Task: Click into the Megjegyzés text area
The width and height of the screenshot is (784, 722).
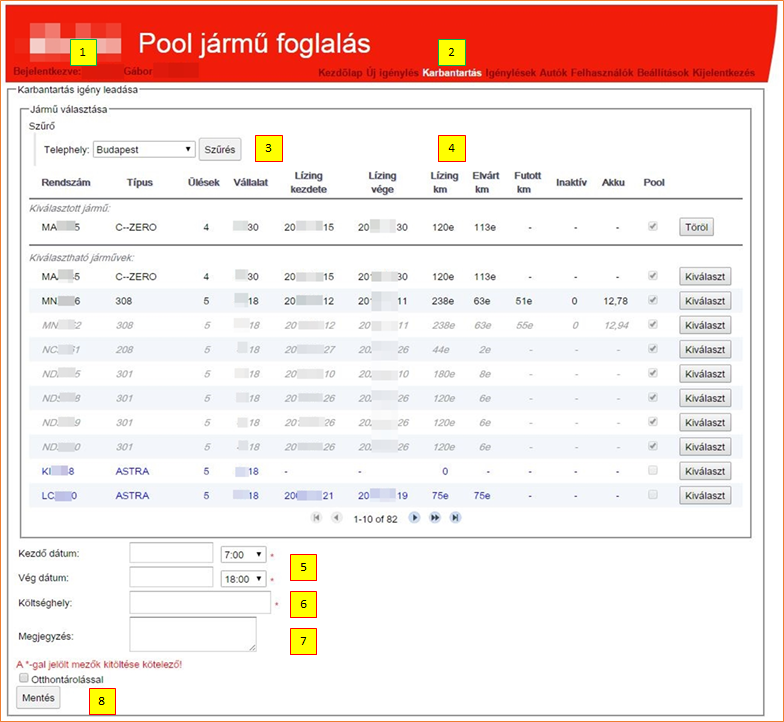Action: tap(192, 634)
